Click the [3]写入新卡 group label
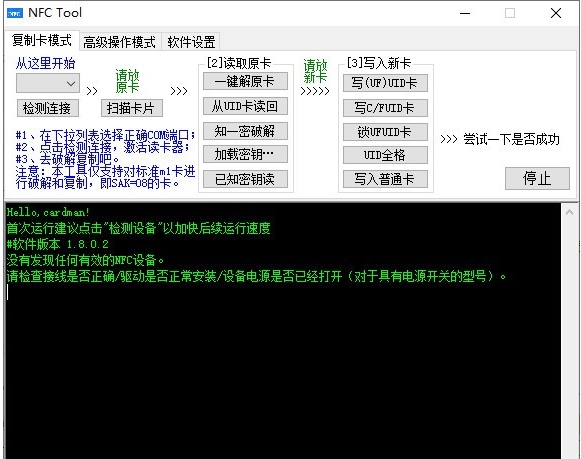Screen dimensions: 581x459 (x=379, y=63)
